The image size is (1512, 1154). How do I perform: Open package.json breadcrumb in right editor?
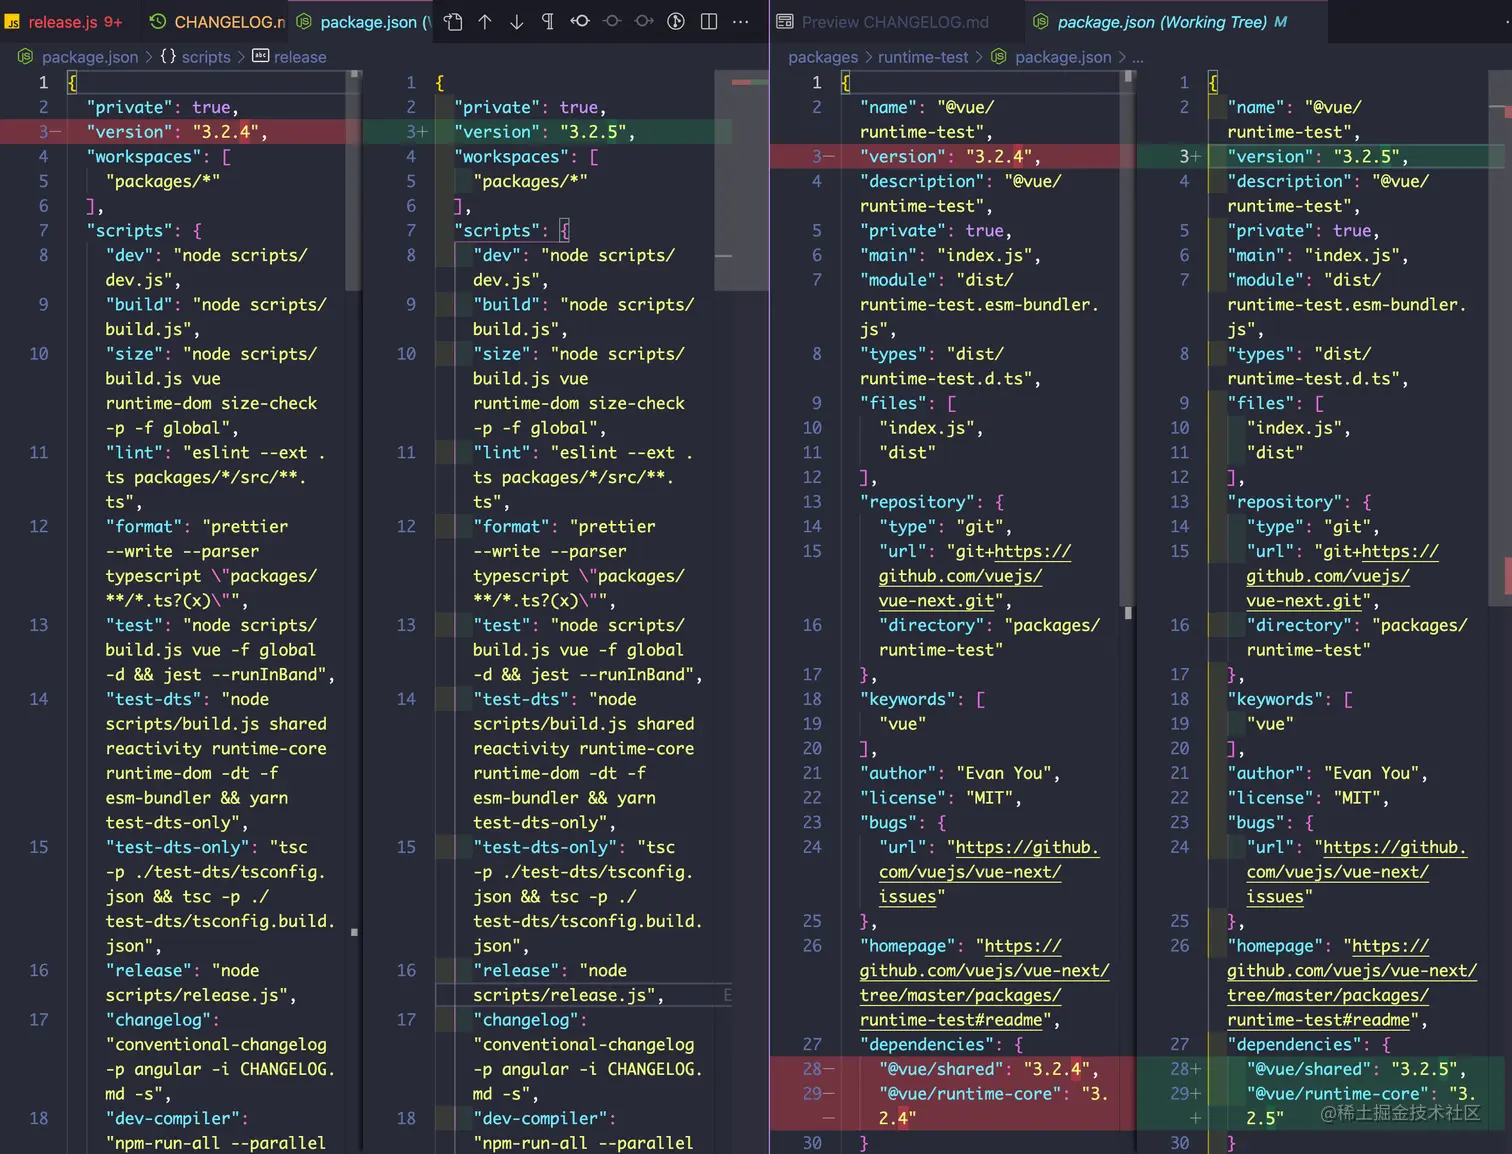(1063, 57)
